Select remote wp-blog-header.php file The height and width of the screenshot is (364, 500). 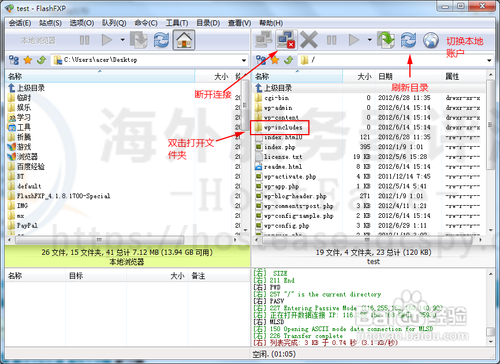pyautogui.click(x=291, y=196)
